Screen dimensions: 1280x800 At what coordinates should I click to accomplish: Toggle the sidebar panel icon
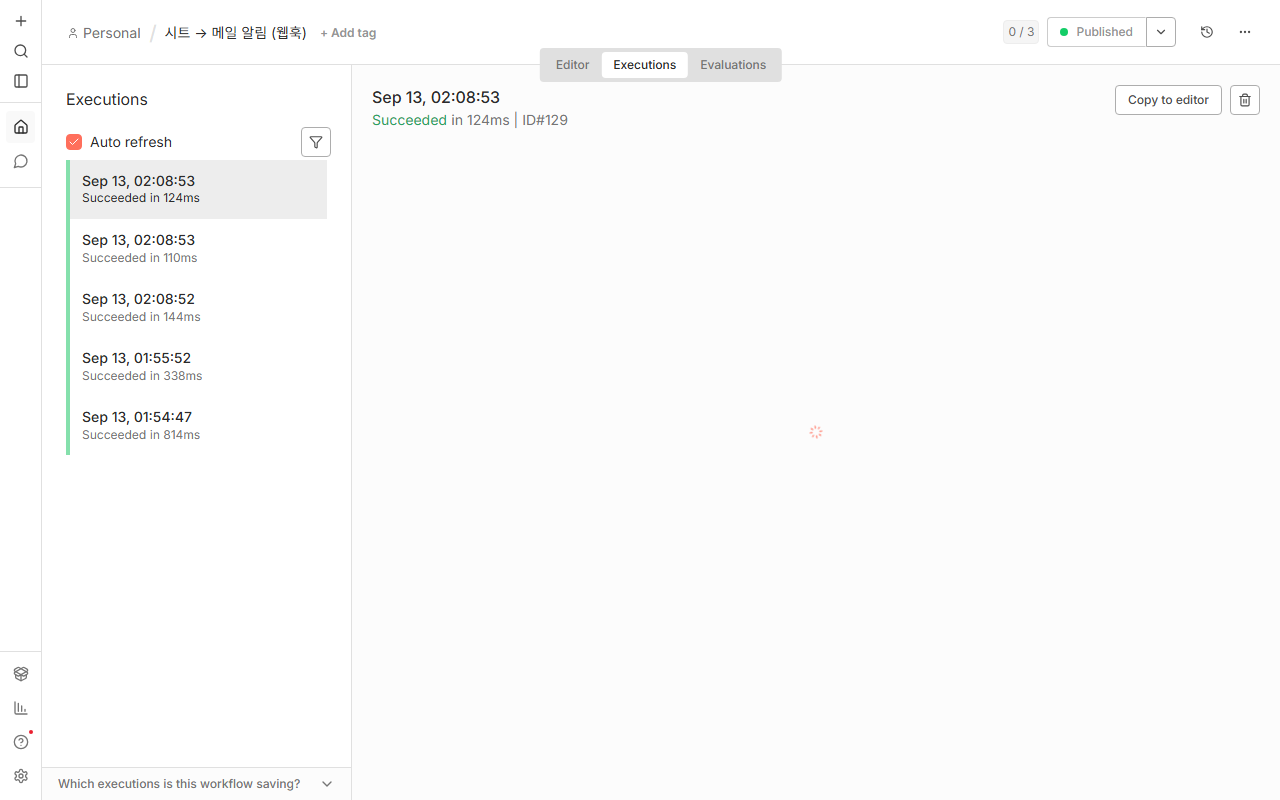point(21,81)
